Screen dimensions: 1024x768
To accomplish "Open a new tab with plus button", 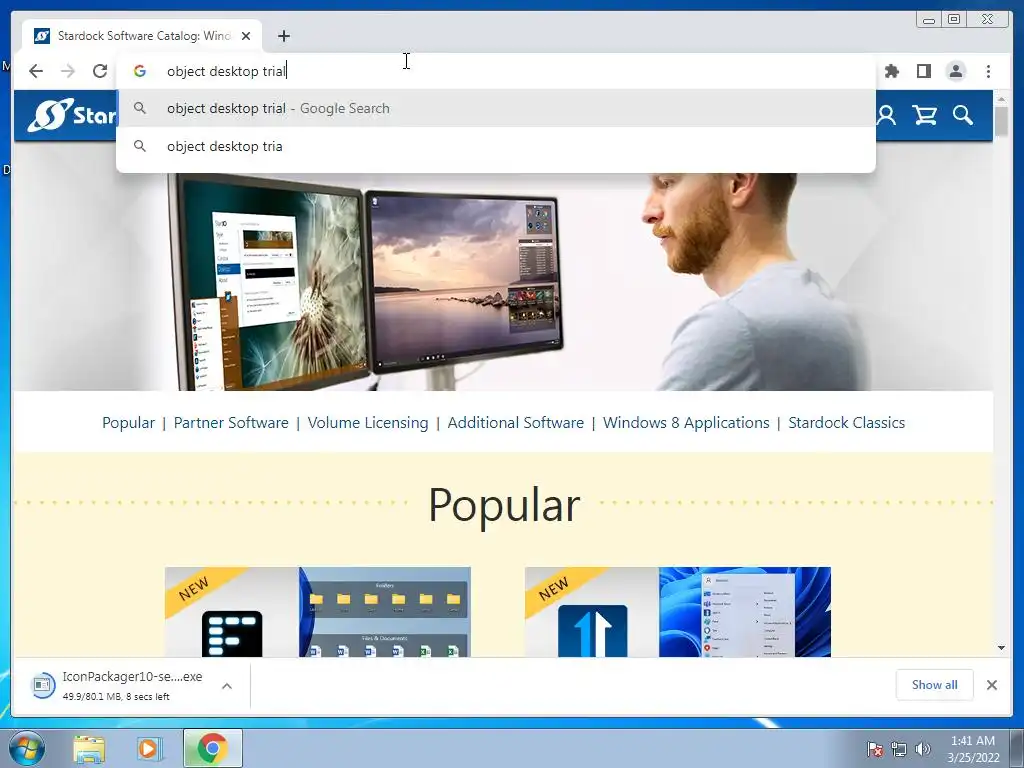I will pyautogui.click(x=283, y=36).
